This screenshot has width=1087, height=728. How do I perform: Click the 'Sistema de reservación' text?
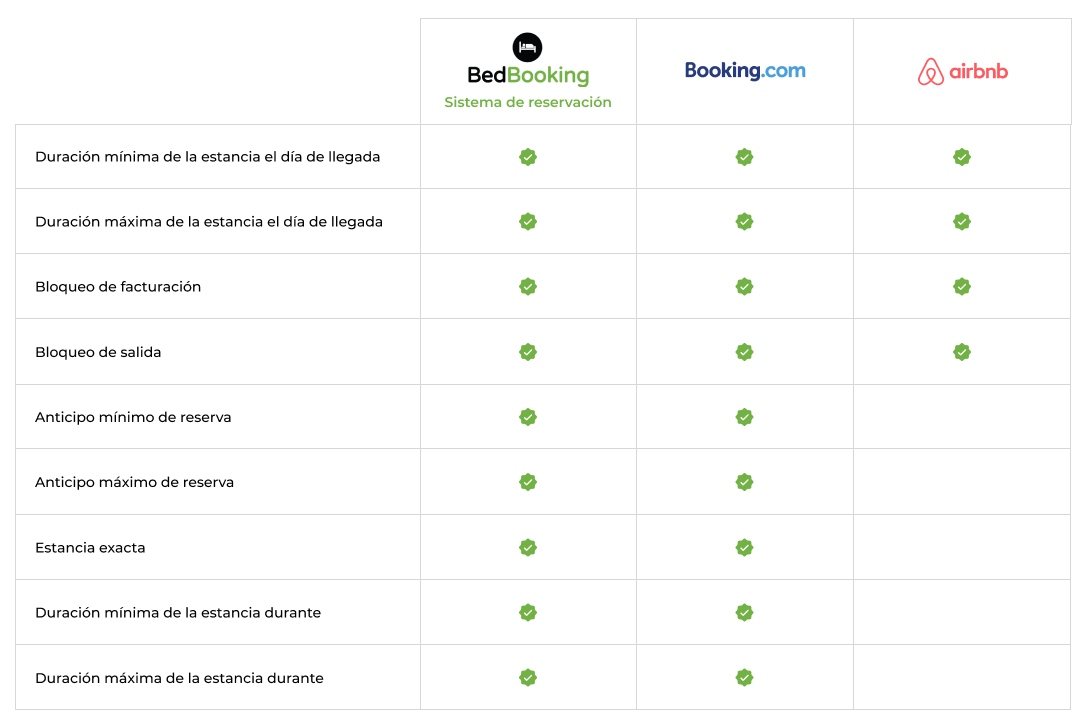[x=528, y=103]
